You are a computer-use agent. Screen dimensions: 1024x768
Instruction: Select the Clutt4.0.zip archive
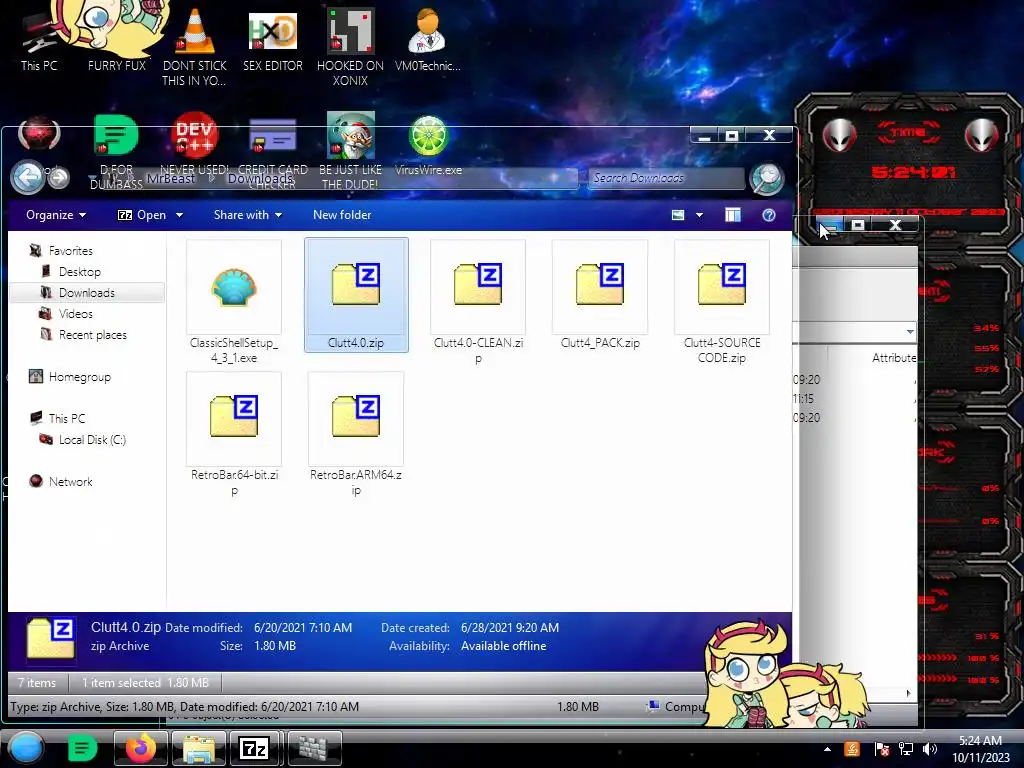[x=356, y=295]
